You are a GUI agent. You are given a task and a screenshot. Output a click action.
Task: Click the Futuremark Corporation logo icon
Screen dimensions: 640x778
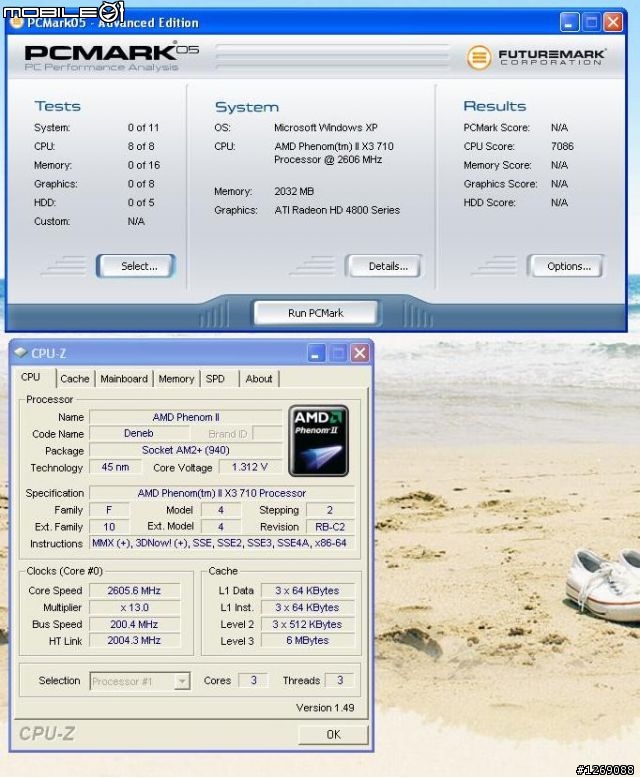click(x=478, y=58)
